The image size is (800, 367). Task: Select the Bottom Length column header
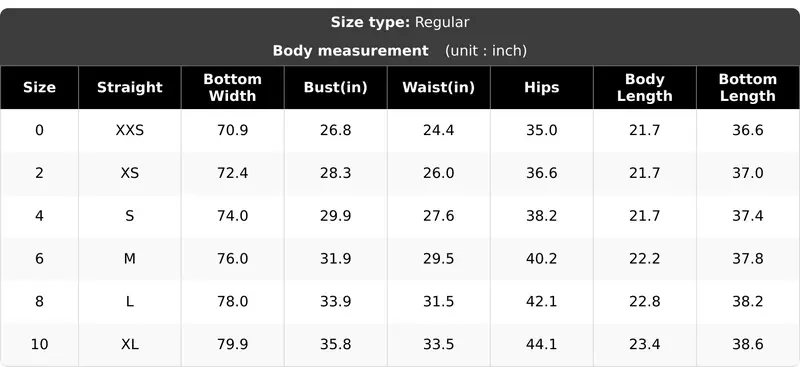pyautogui.click(x=748, y=87)
